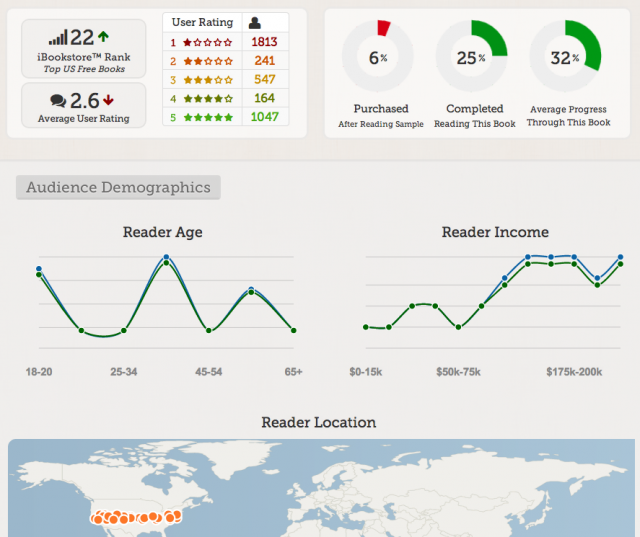Click the iBookstore Rank box

(x=84, y=46)
